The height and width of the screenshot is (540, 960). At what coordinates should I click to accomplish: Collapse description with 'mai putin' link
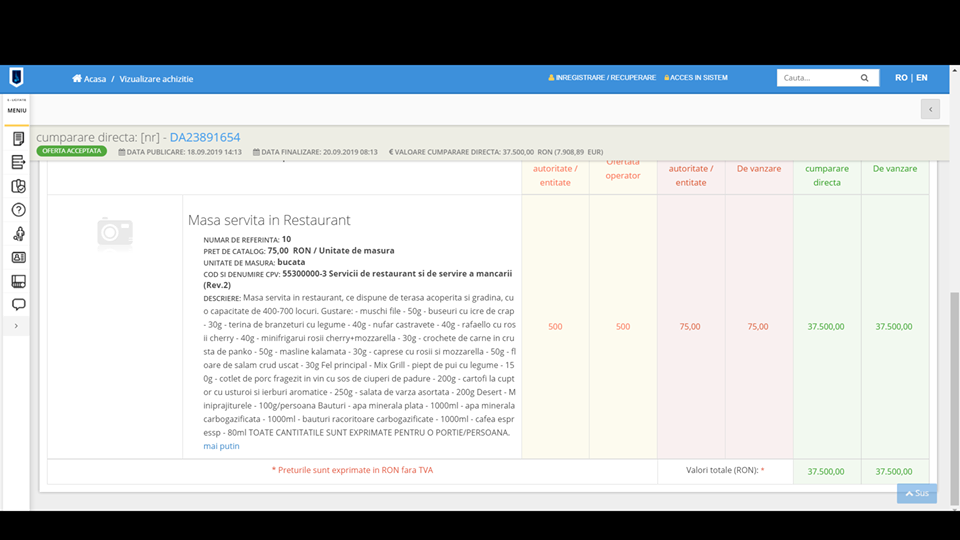pos(221,446)
